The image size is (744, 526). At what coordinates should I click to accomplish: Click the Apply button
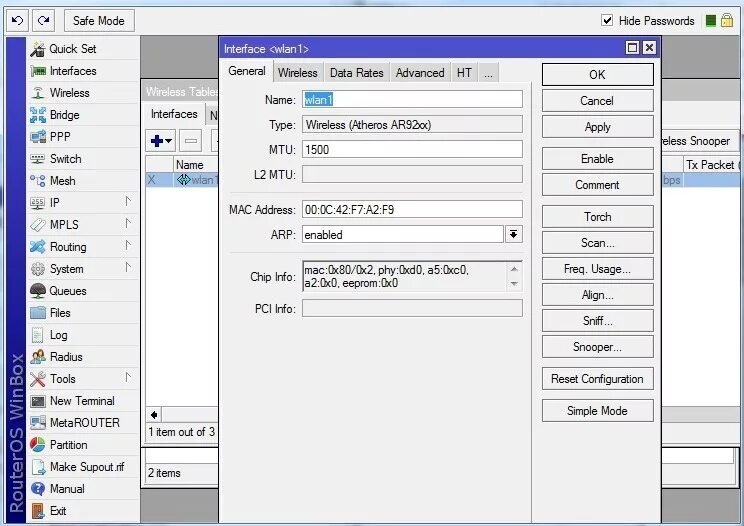pyautogui.click(x=597, y=127)
